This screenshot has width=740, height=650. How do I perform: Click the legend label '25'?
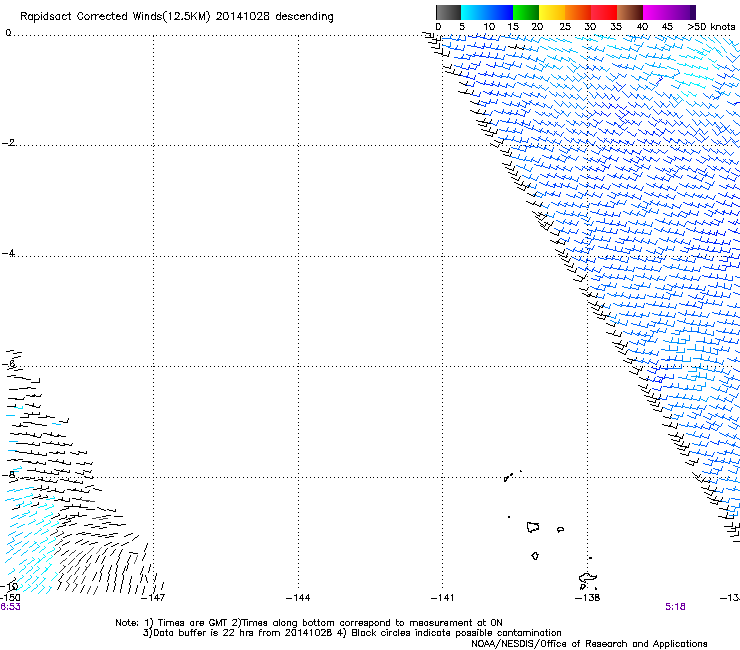pyautogui.click(x=565, y=27)
